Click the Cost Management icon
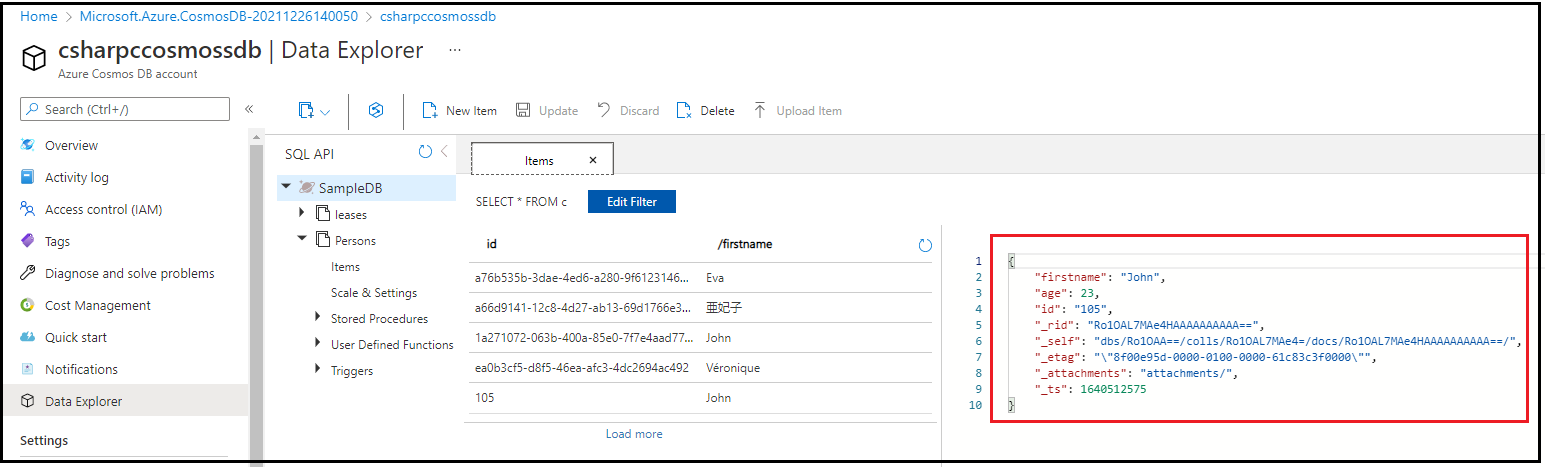 click(28, 305)
